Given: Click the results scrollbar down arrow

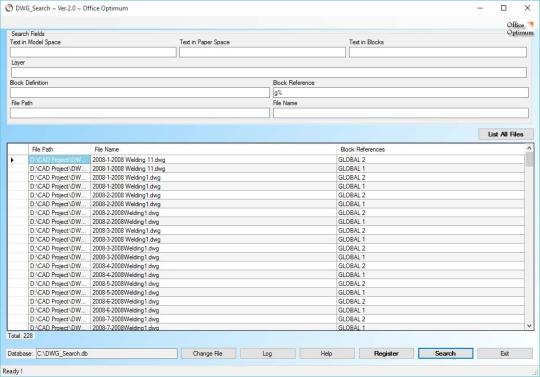Looking at the screenshot, I should 529,326.
